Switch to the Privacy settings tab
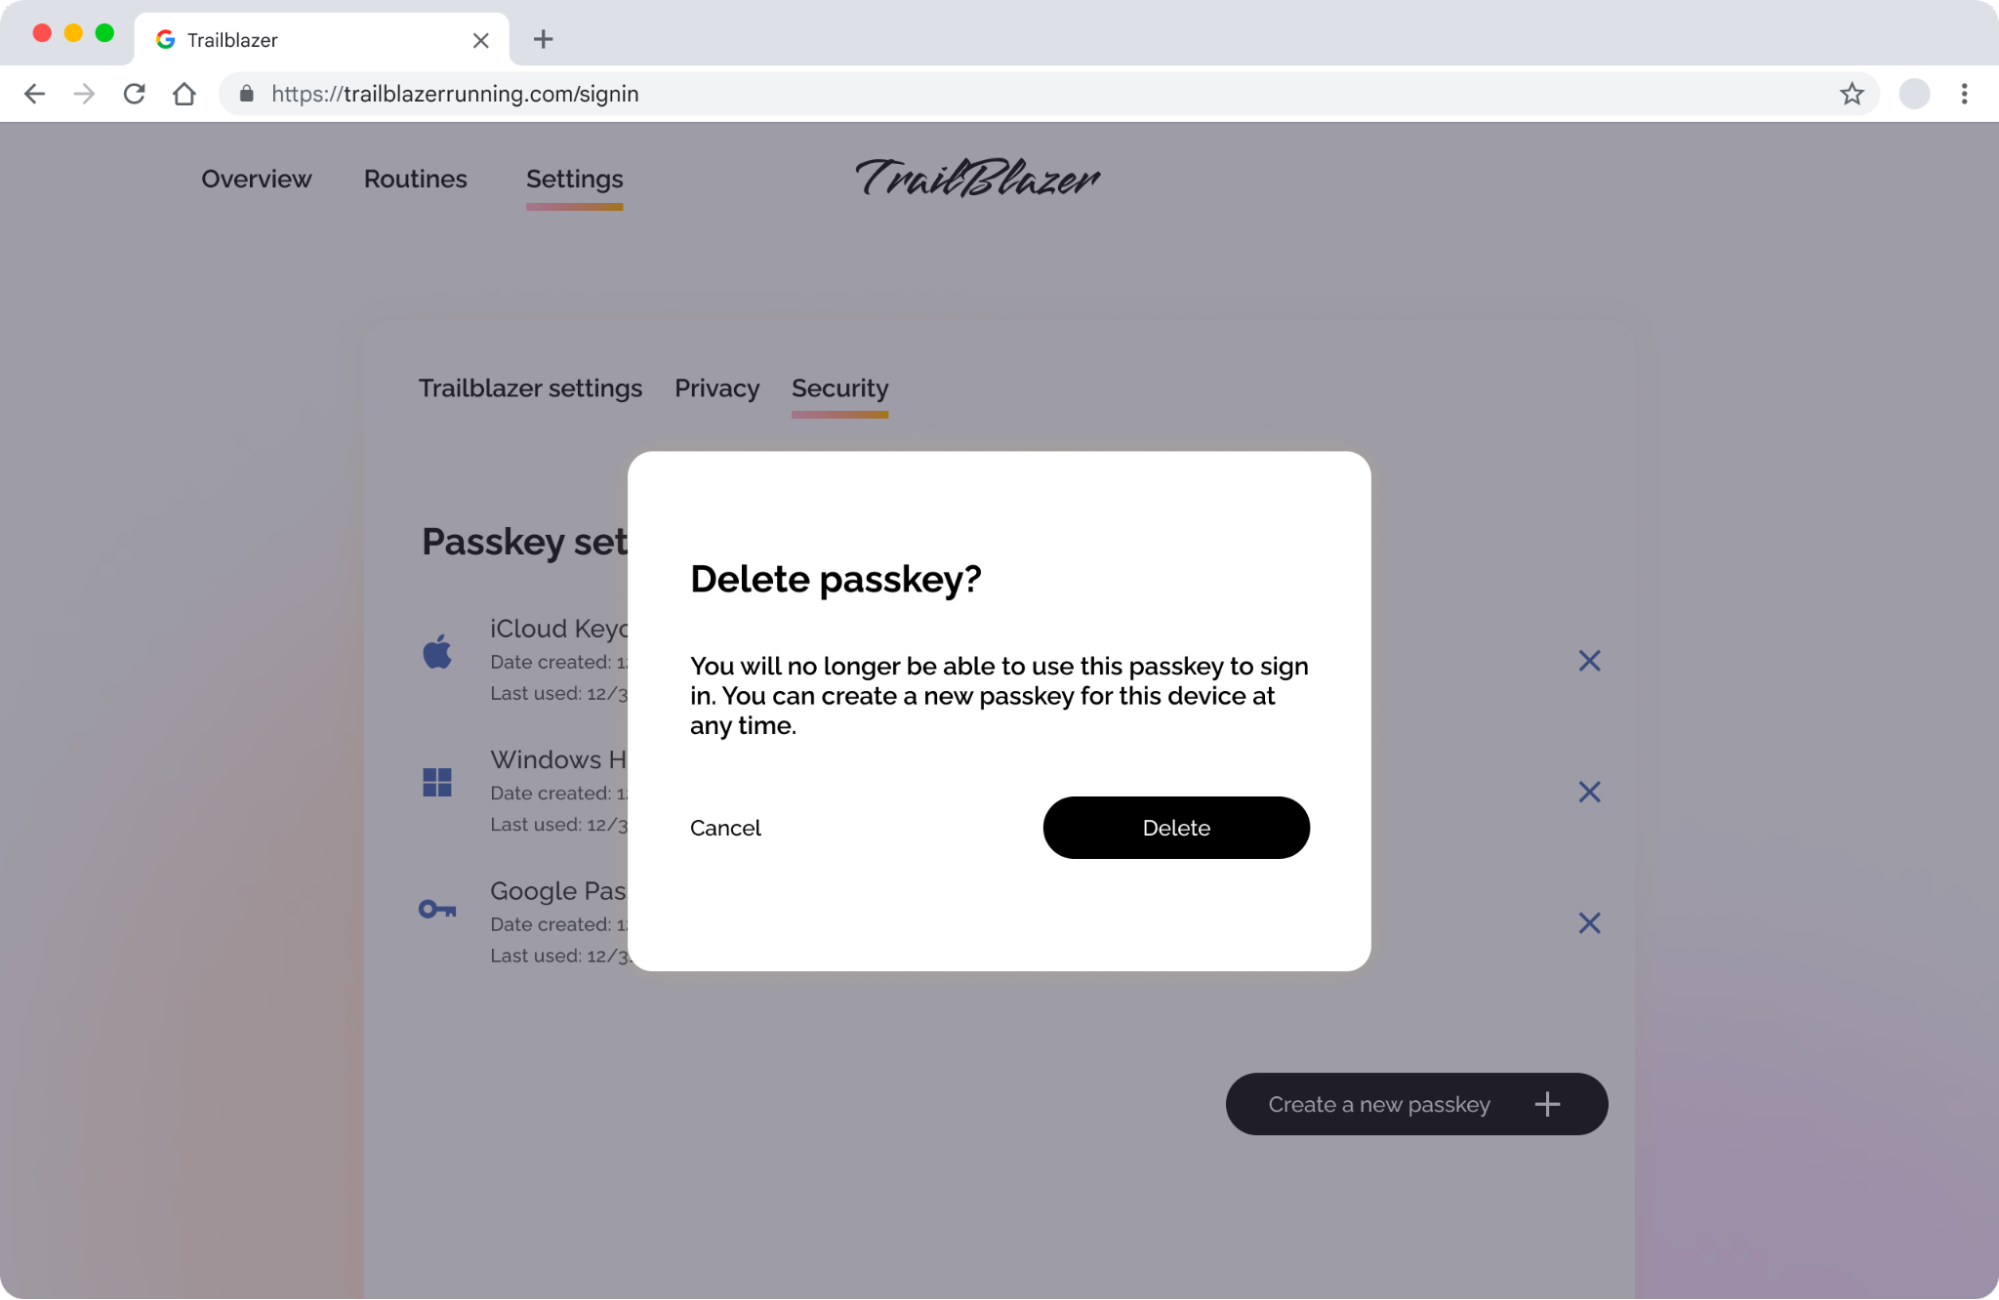The height and width of the screenshot is (1300, 1999). [717, 388]
